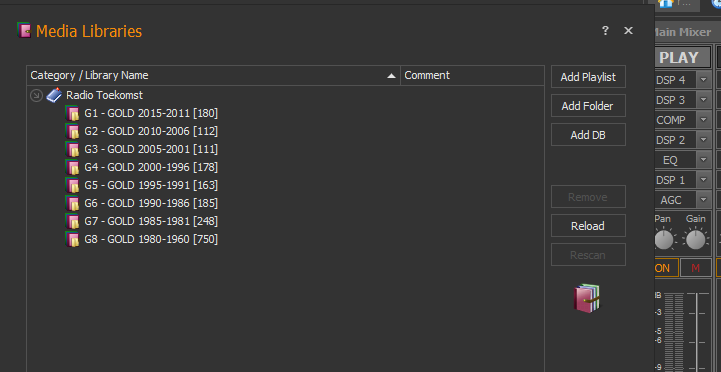Open the help question mark icon

coord(605,31)
